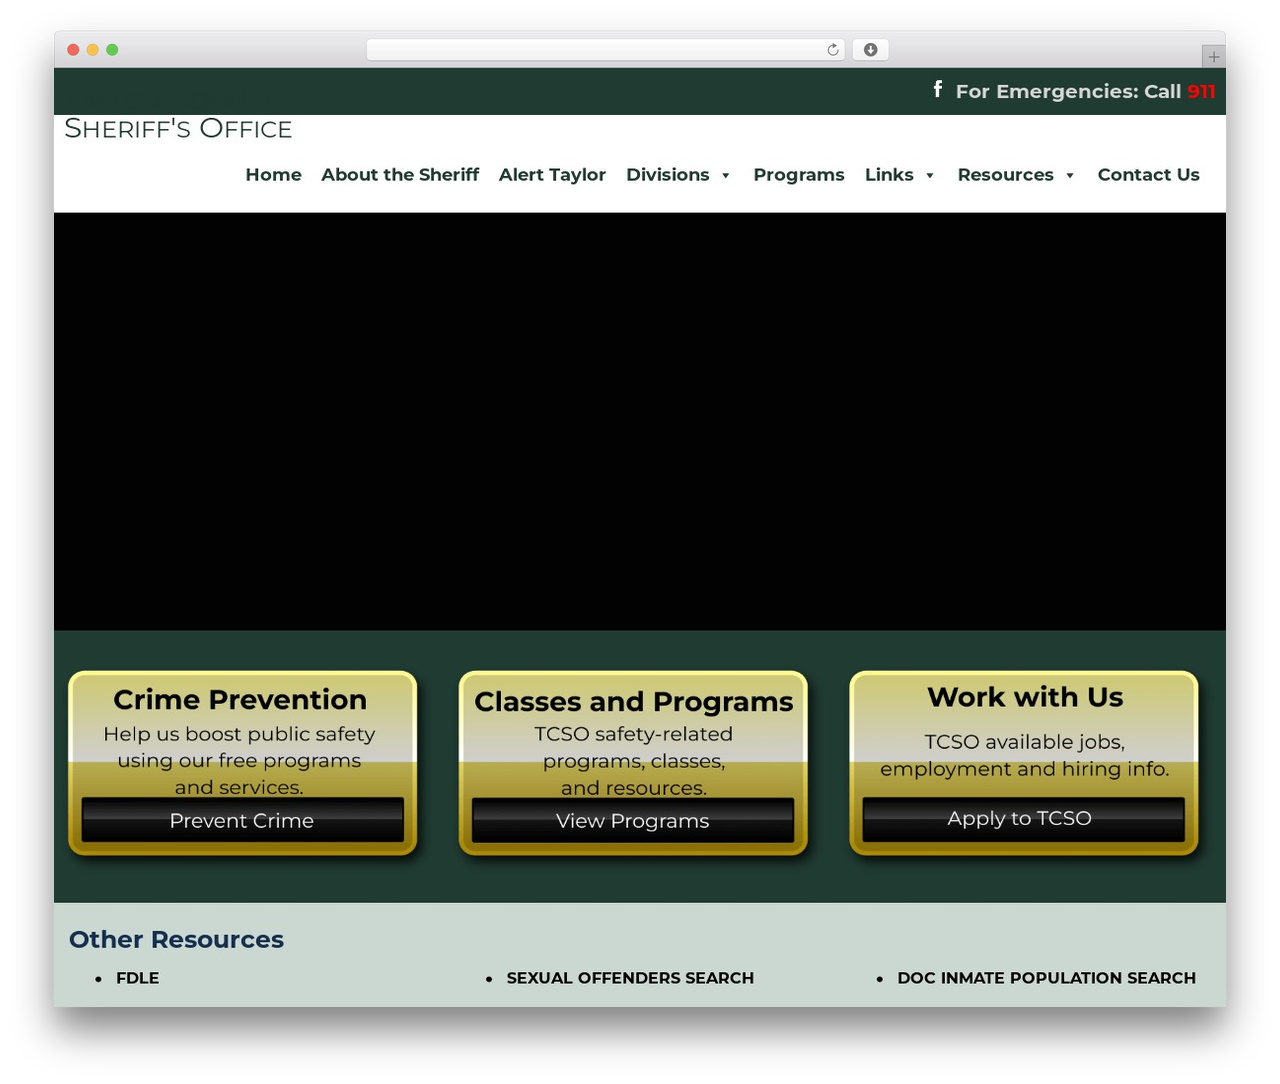Open About the Sheriff page
Image resolution: width=1280 pixels, height=1084 pixels.
(x=400, y=175)
